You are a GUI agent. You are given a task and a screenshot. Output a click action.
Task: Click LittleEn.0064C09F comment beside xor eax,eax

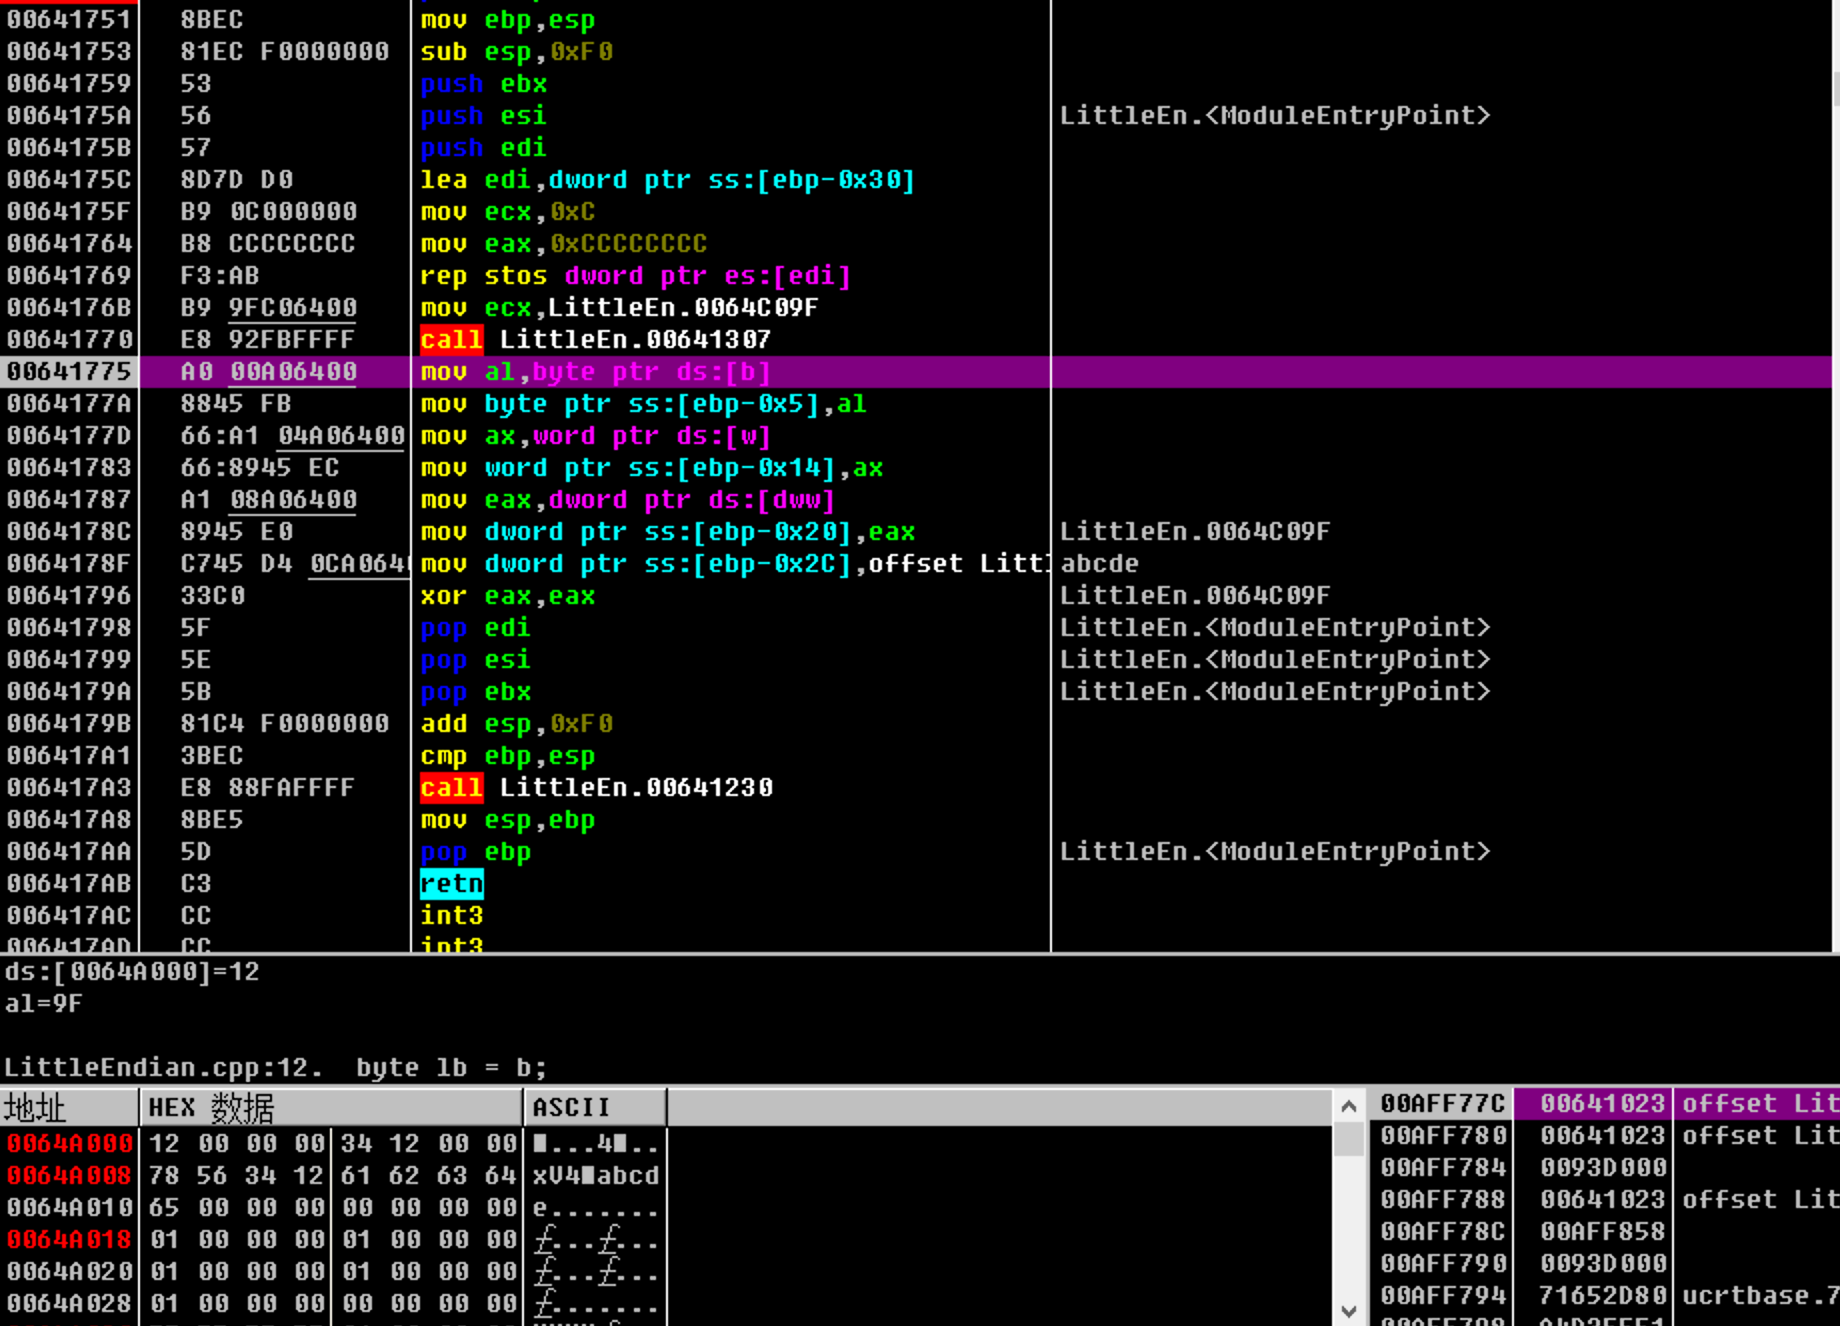[1195, 596]
